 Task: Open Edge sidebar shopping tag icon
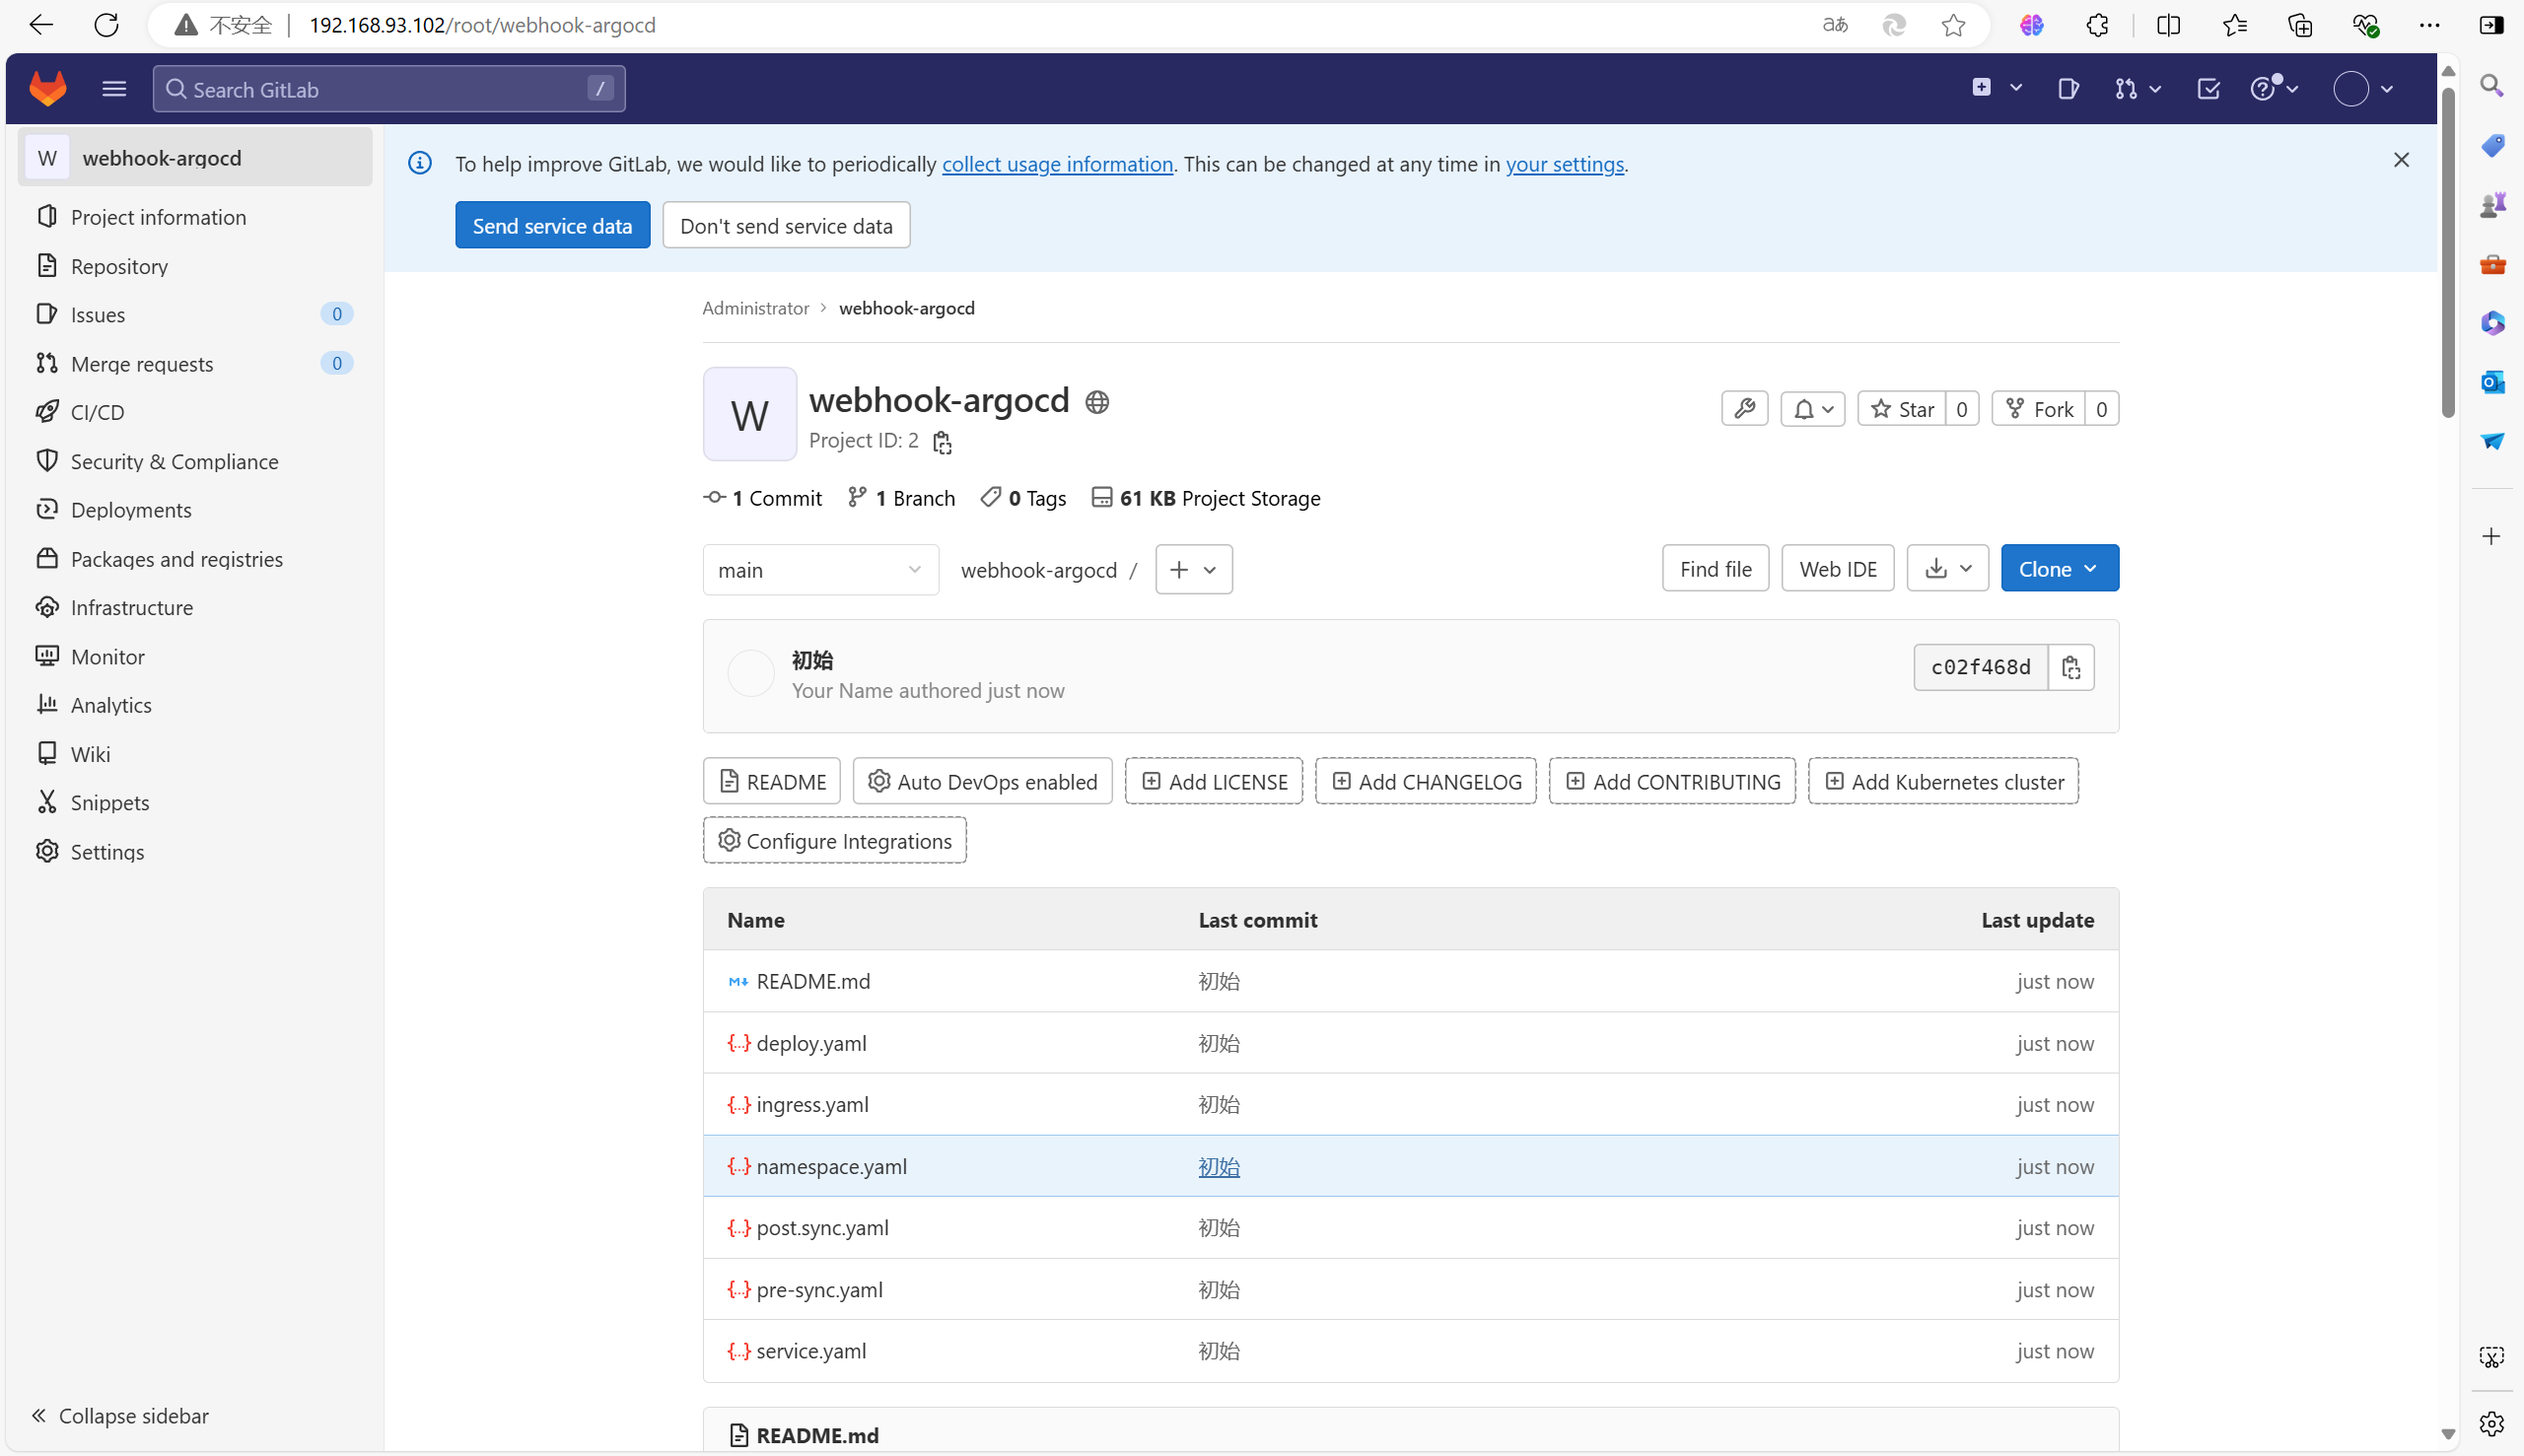pyautogui.click(x=2491, y=146)
